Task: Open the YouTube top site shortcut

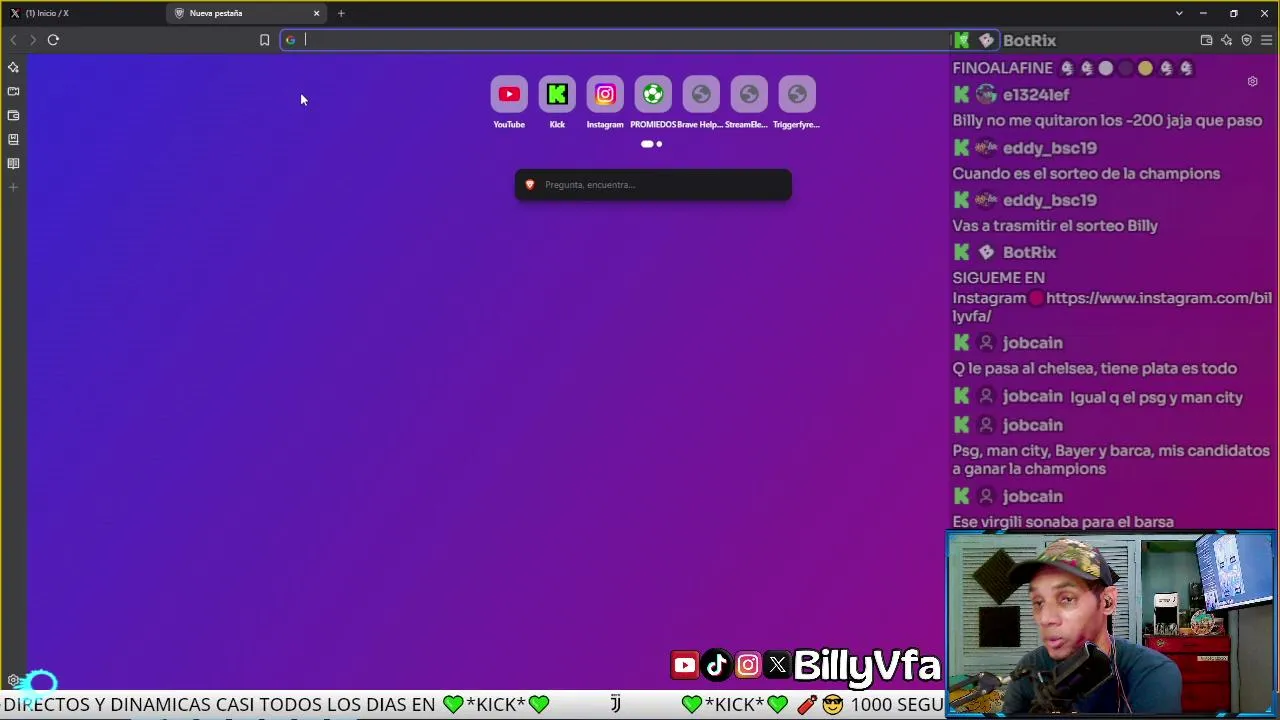Action: pos(509,102)
